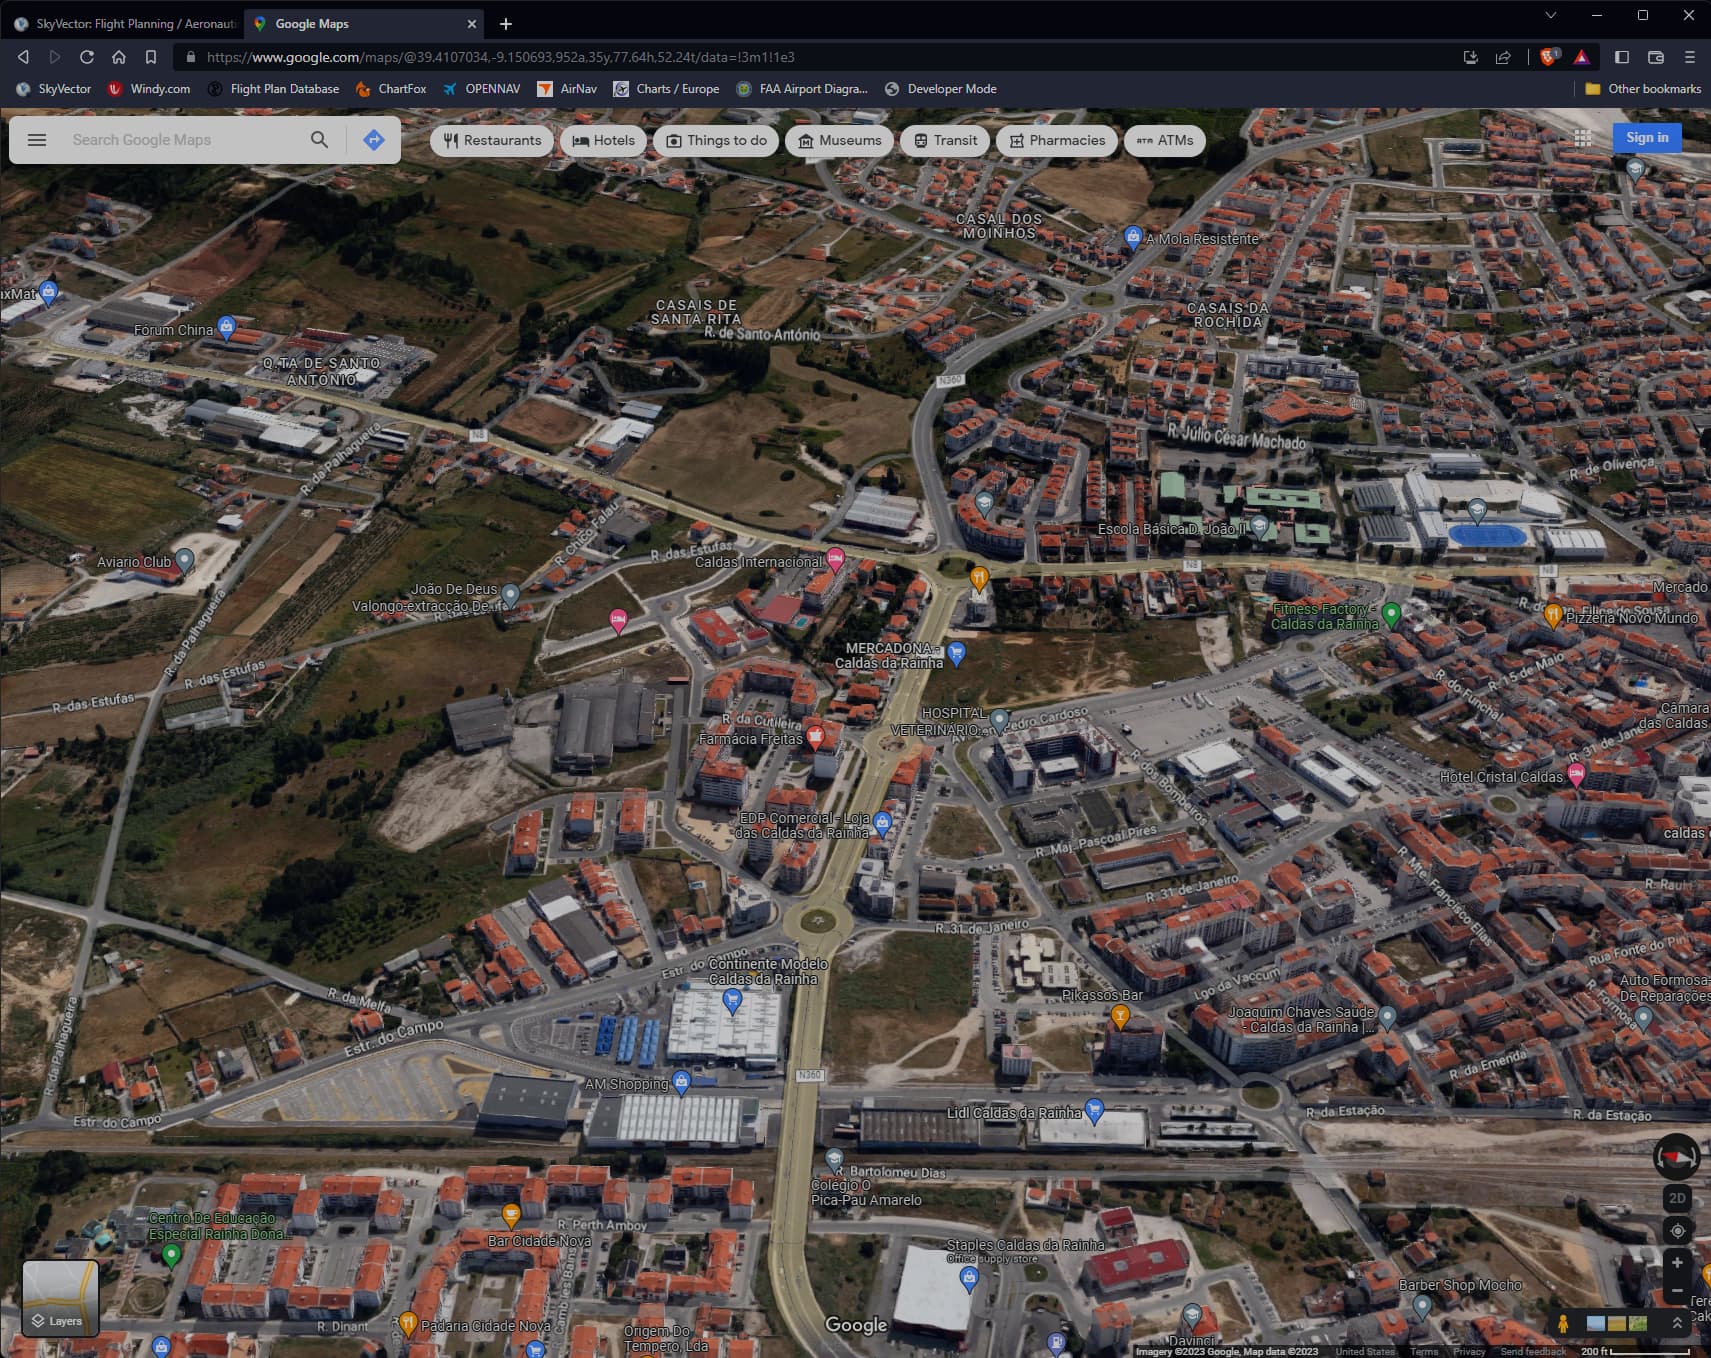Open the Google Maps hamburger menu
This screenshot has height=1358, width=1711.
click(37, 140)
